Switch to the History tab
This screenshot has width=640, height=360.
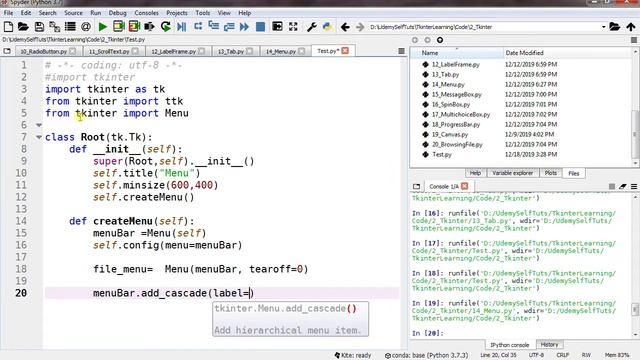549,345
